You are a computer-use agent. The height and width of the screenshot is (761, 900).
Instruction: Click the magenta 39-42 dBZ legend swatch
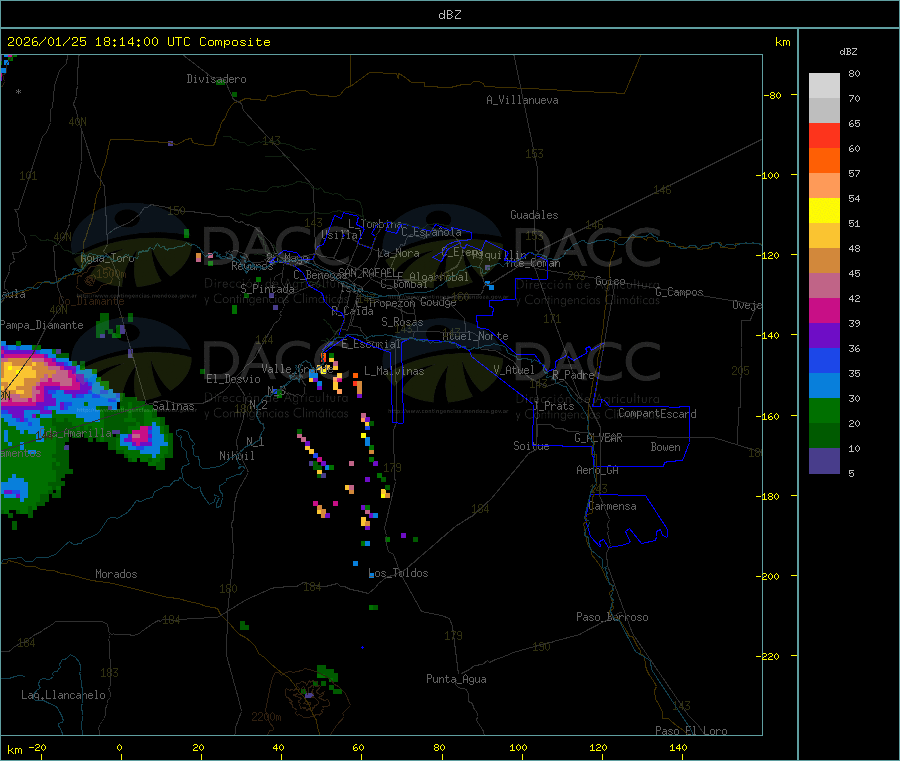824,310
